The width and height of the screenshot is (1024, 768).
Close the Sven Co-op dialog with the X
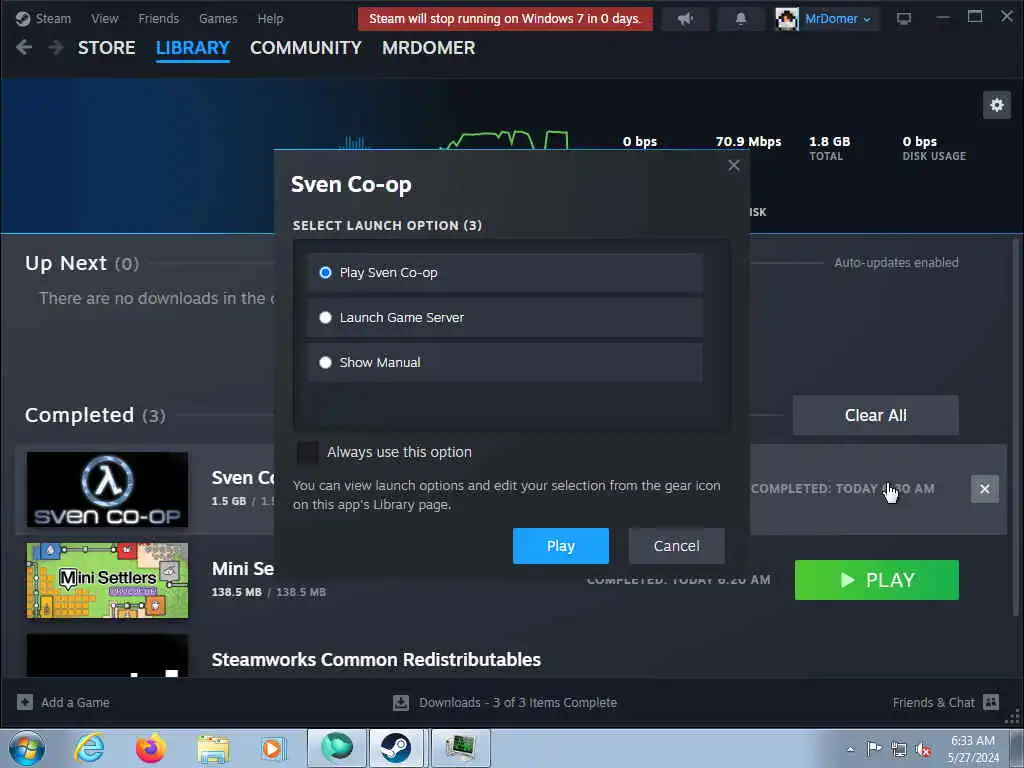tap(733, 165)
